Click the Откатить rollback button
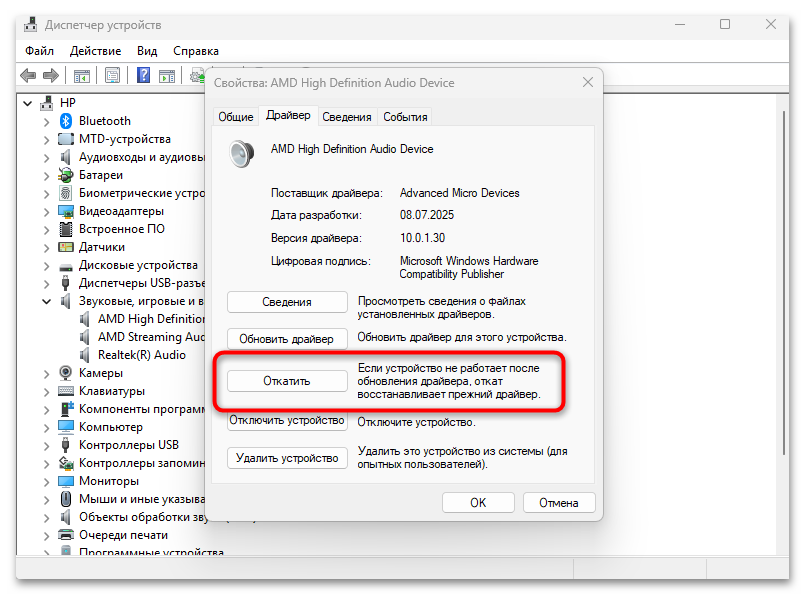The width and height of the screenshot is (805, 595). (287, 381)
